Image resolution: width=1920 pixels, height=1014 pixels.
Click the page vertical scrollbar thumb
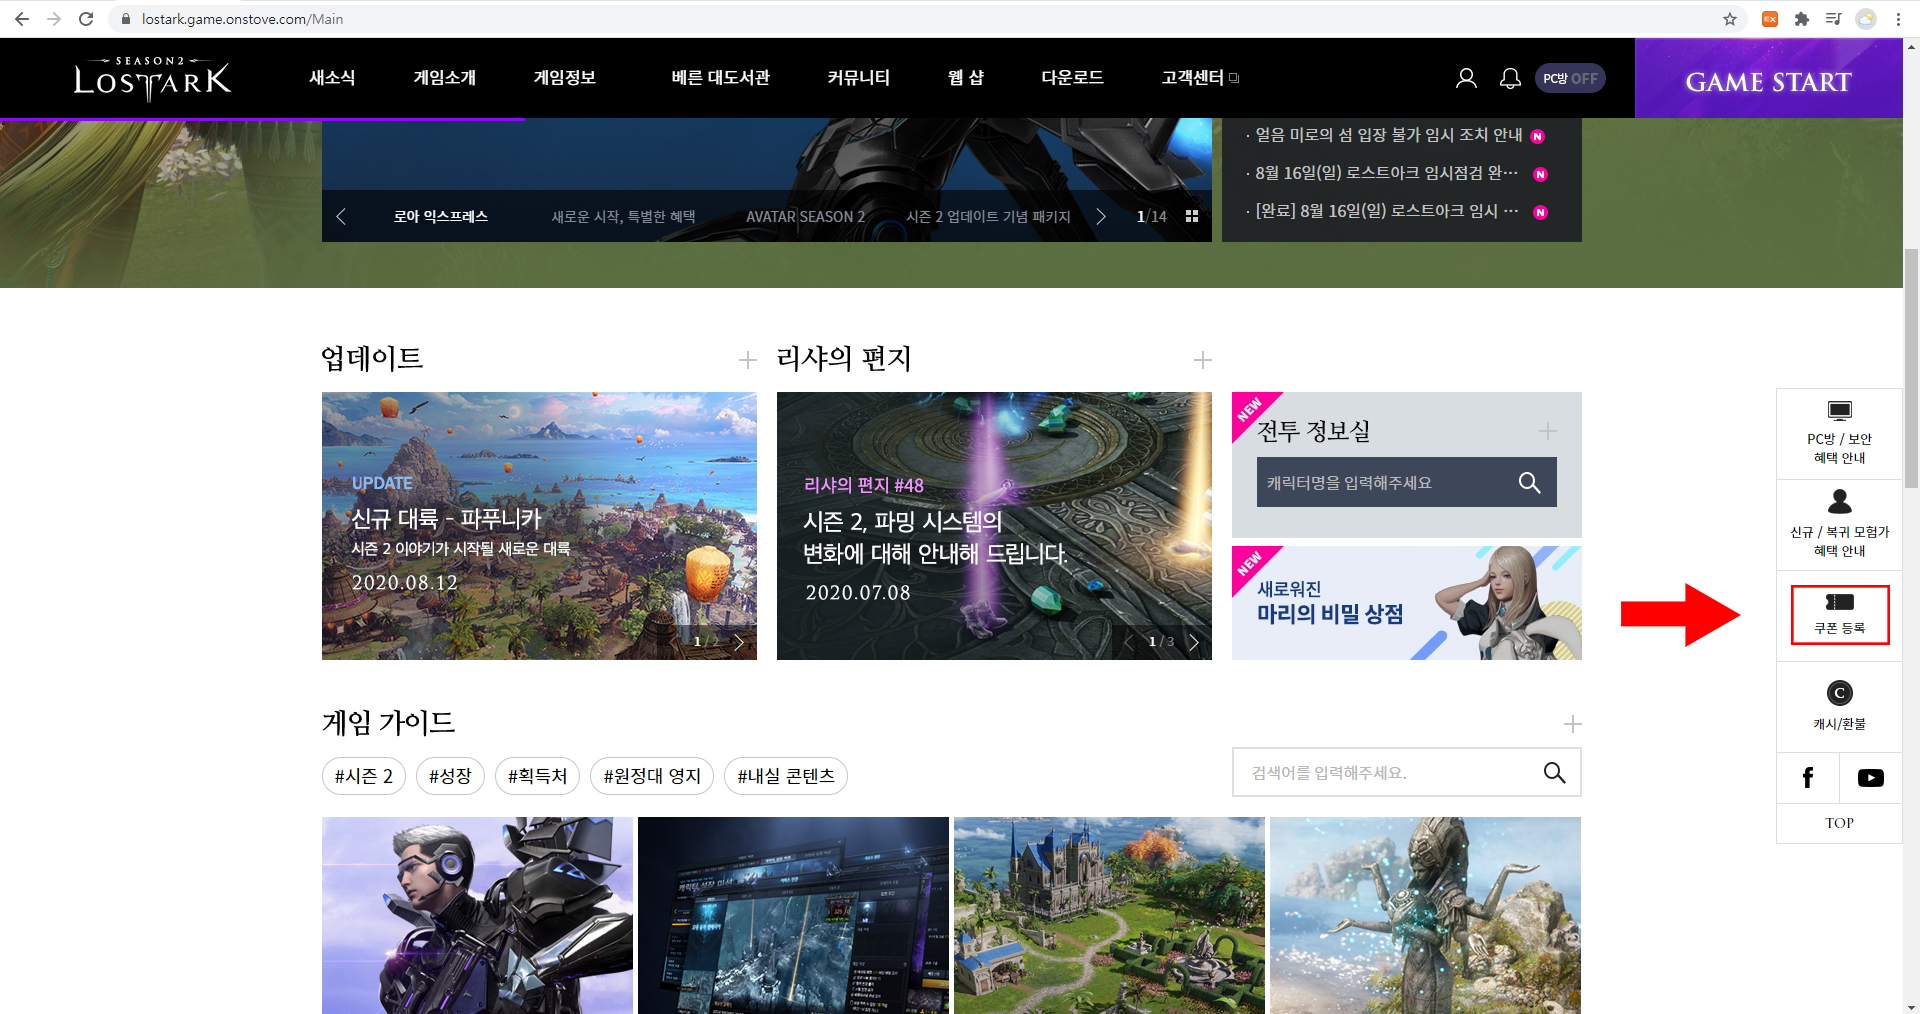(1911, 368)
